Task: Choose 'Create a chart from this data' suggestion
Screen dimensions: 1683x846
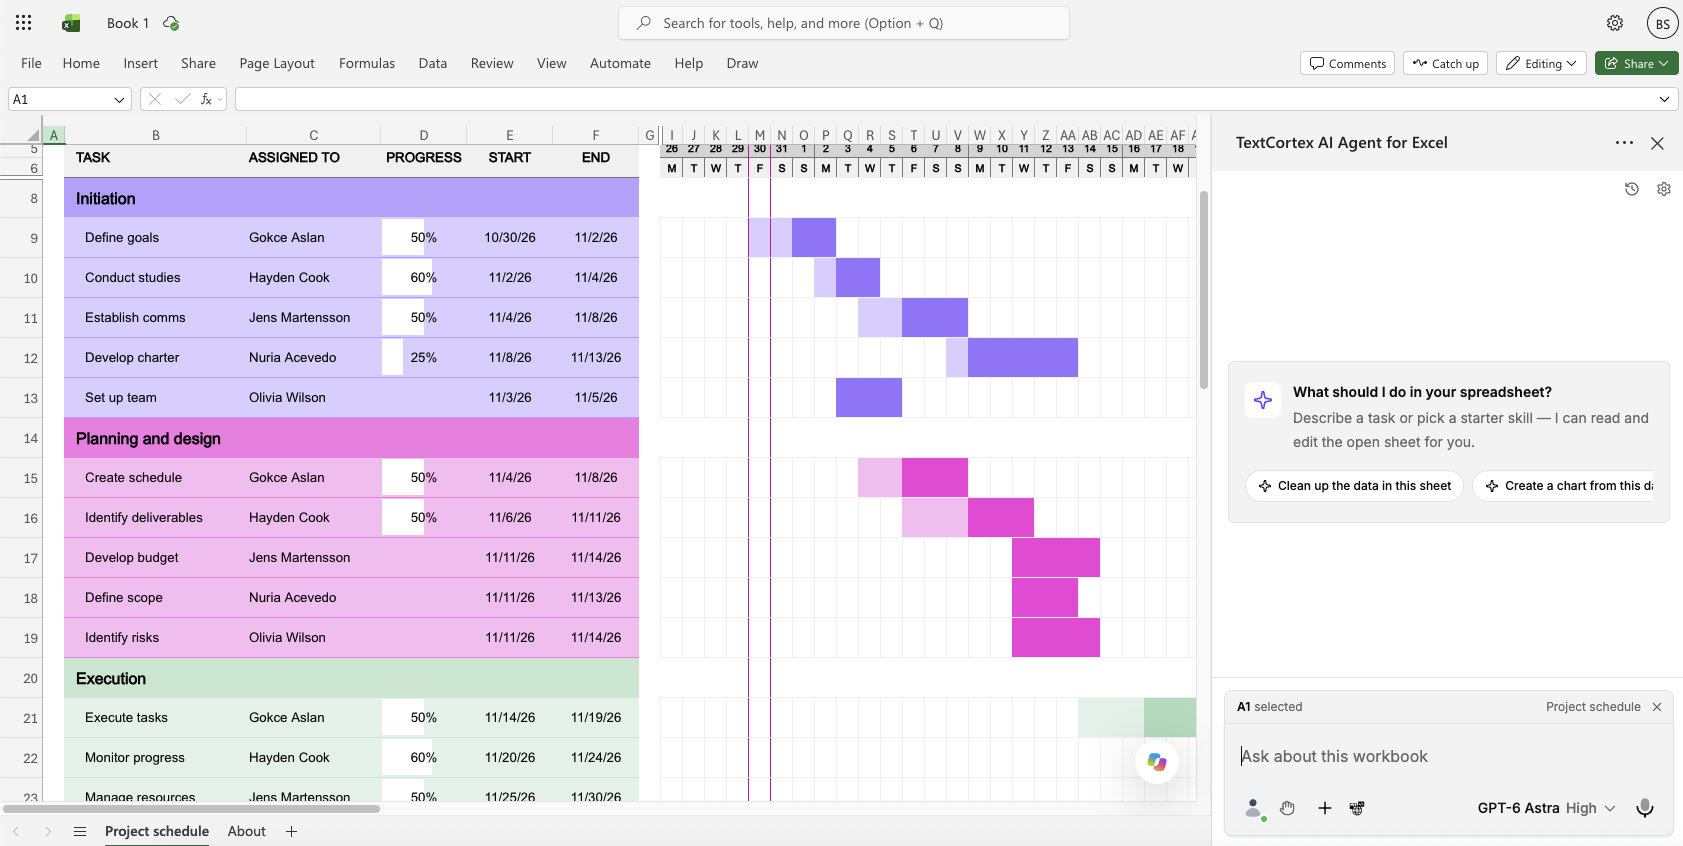Action: coord(1564,486)
